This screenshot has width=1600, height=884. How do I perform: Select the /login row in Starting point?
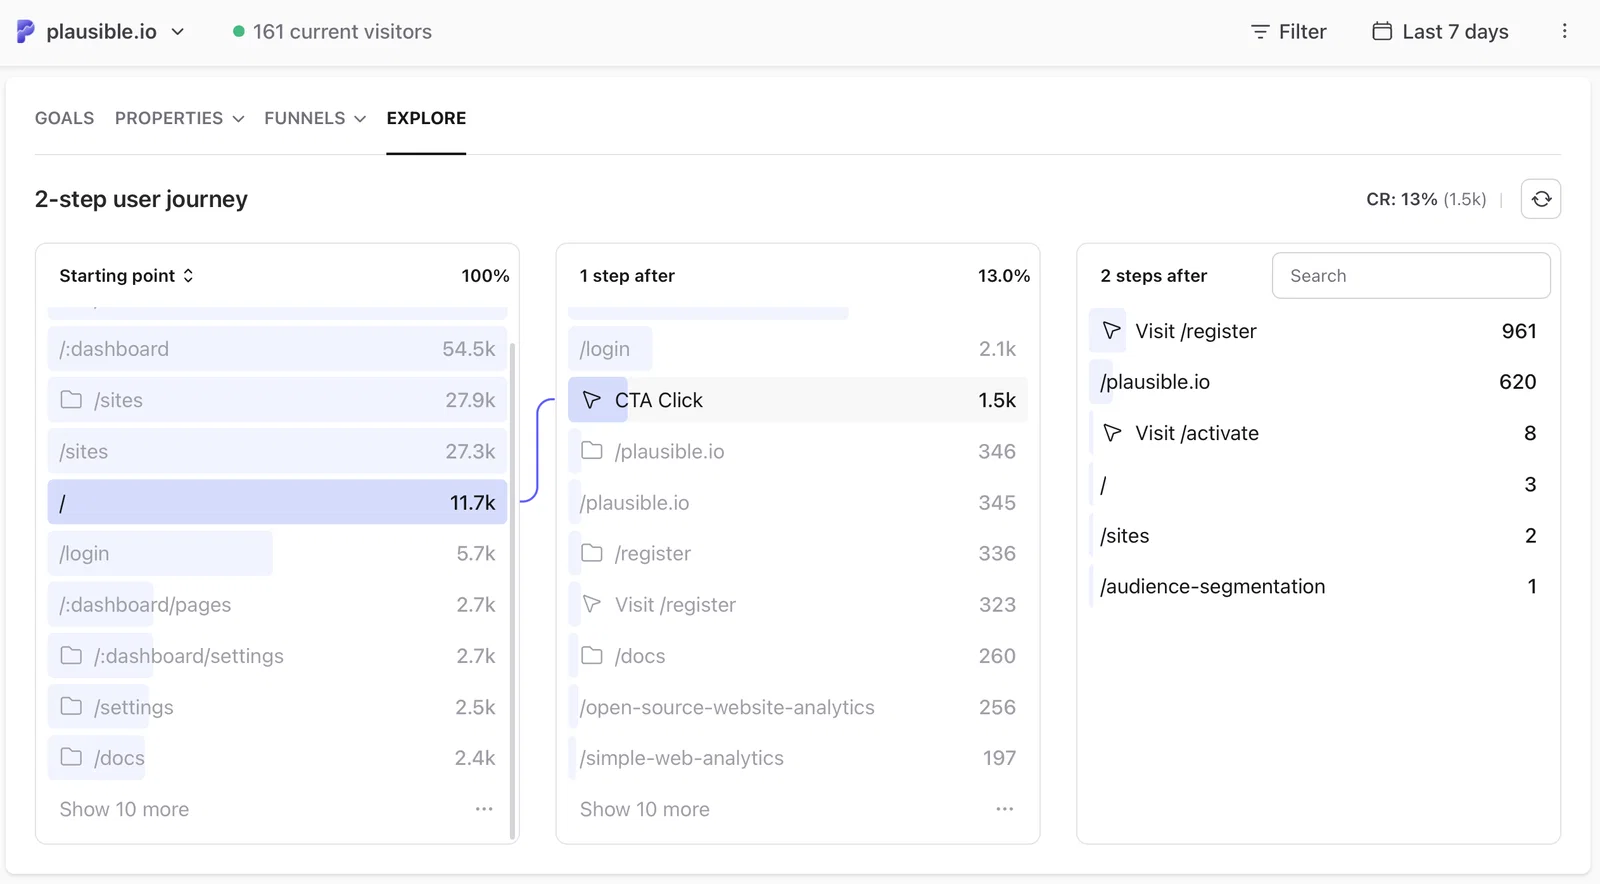(x=277, y=554)
